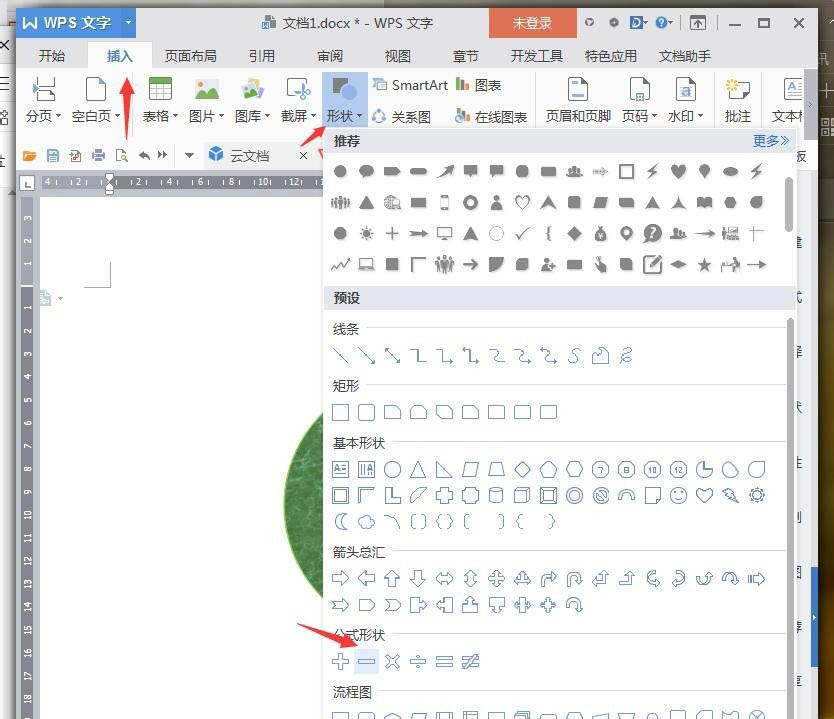834x719 pixels.
Task: Pick the recommended filled heart shape
Action: 678,171
